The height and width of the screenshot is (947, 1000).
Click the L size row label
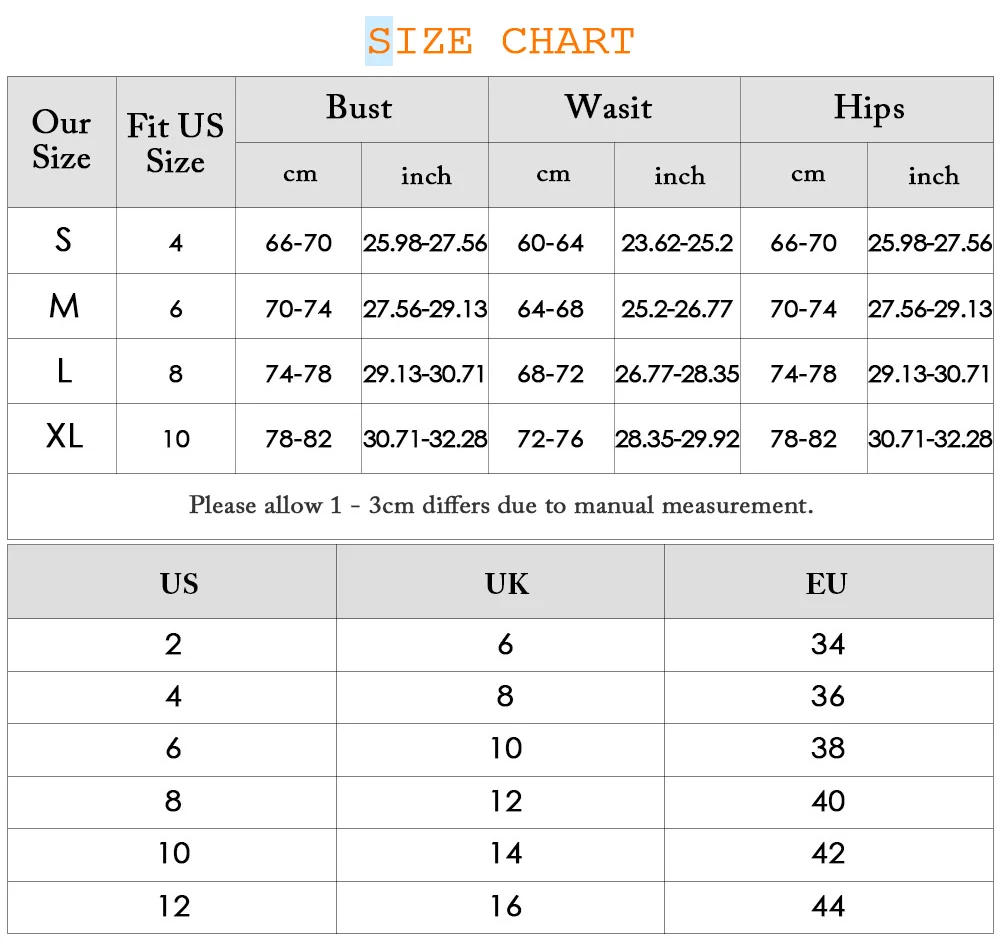click(63, 372)
